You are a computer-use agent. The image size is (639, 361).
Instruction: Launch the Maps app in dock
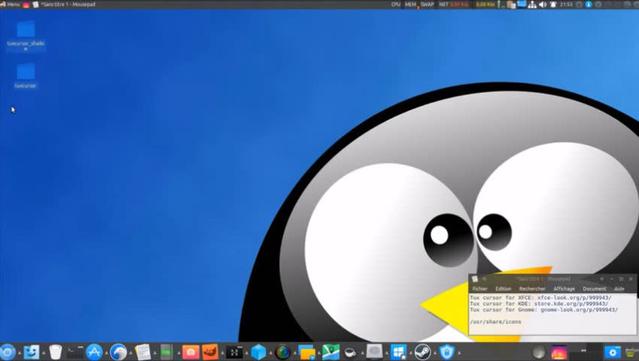click(331, 352)
